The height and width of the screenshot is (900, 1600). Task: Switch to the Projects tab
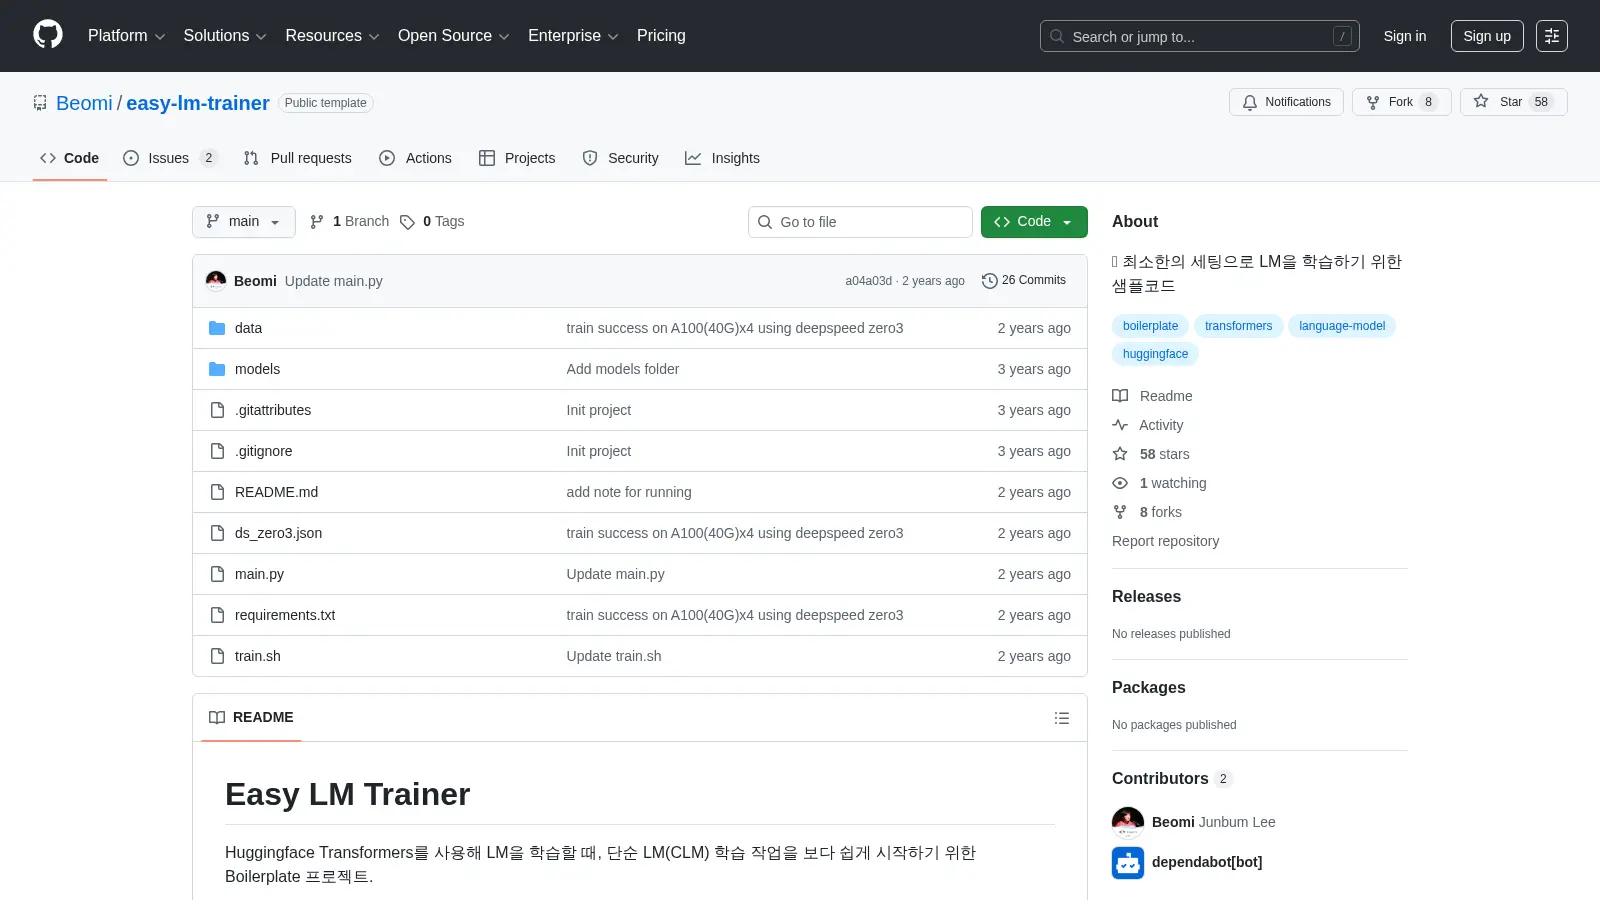click(517, 158)
